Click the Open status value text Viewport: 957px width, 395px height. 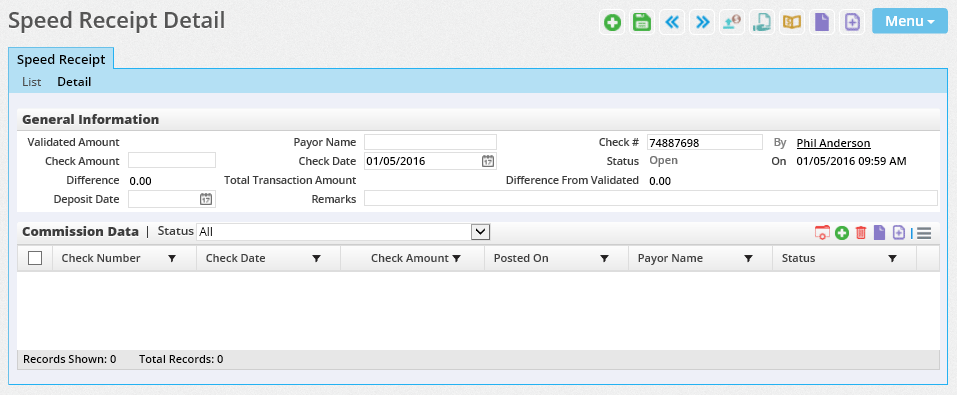[x=663, y=161]
